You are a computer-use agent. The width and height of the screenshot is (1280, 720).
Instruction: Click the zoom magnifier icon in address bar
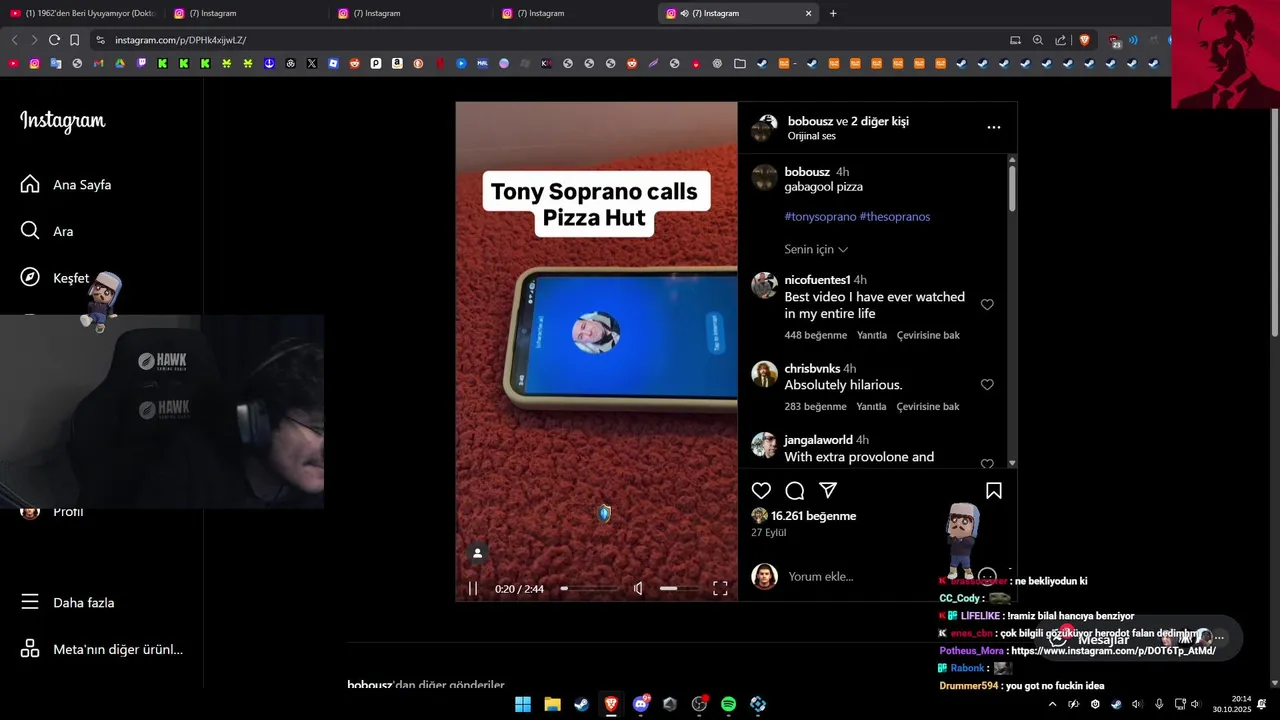pos(1038,40)
